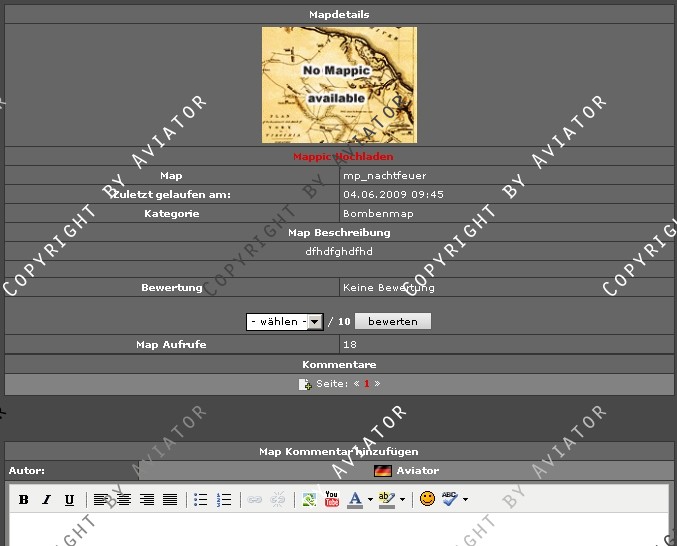677x546 pixels.
Task: Toggle bold formatting in comment editor
Action: click(x=23, y=500)
